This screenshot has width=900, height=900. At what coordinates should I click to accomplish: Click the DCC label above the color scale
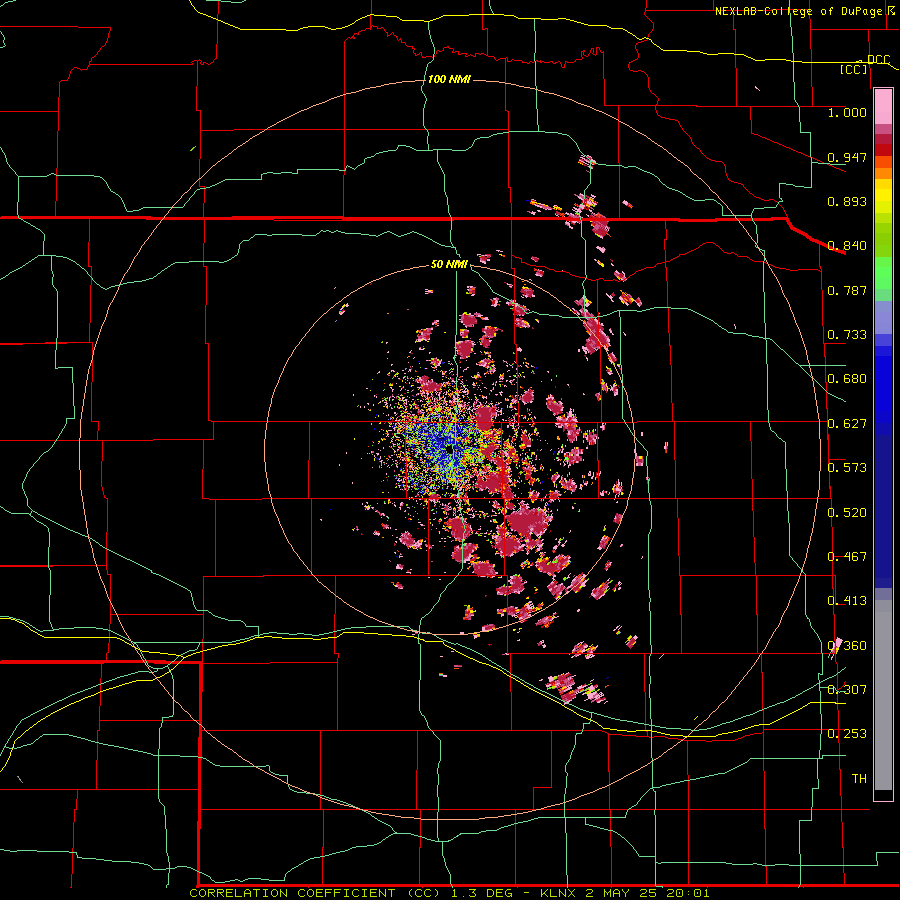click(878, 59)
